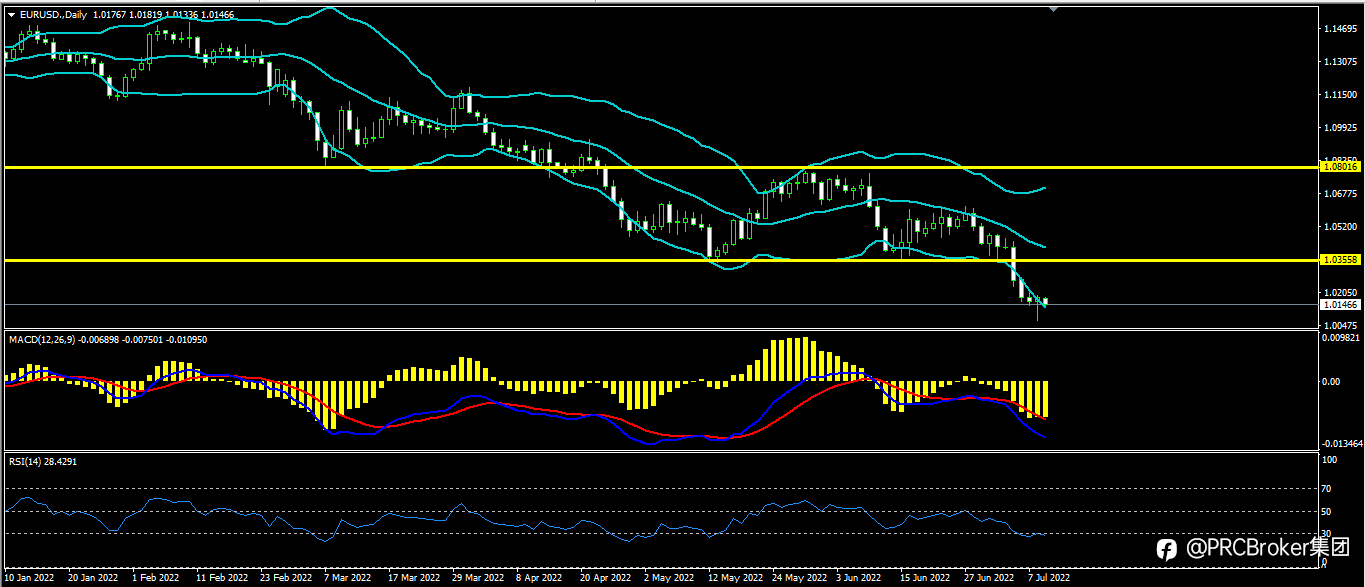Select the yellow 1.08016 price label

tap(1340, 166)
